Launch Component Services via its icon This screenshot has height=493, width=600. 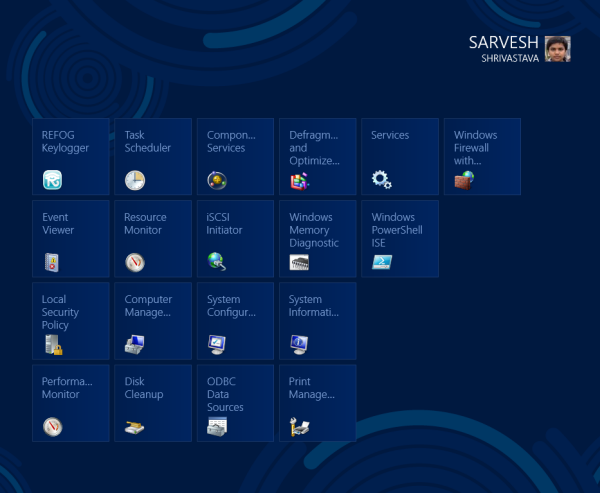coord(217,180)
